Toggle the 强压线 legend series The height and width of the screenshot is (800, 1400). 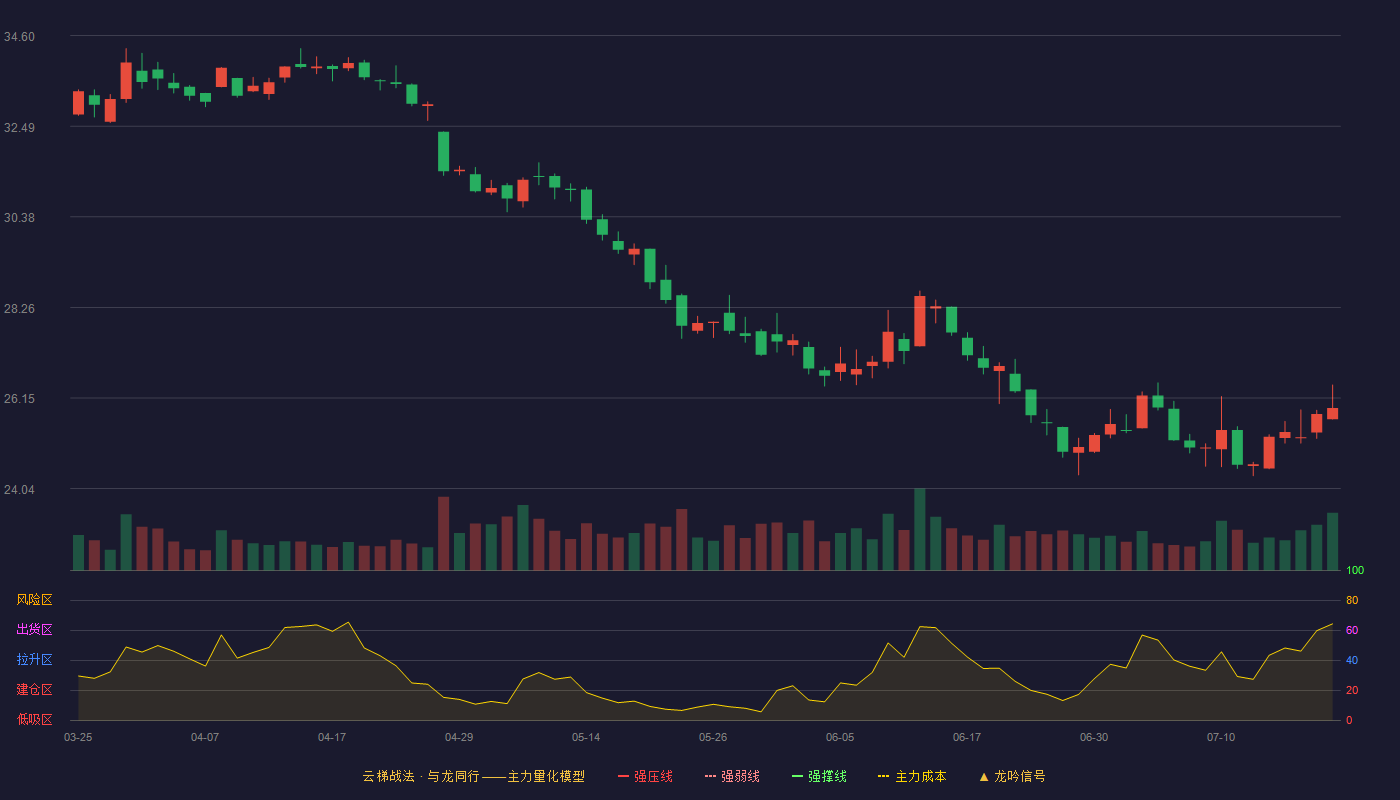click(x=645, y=776)
